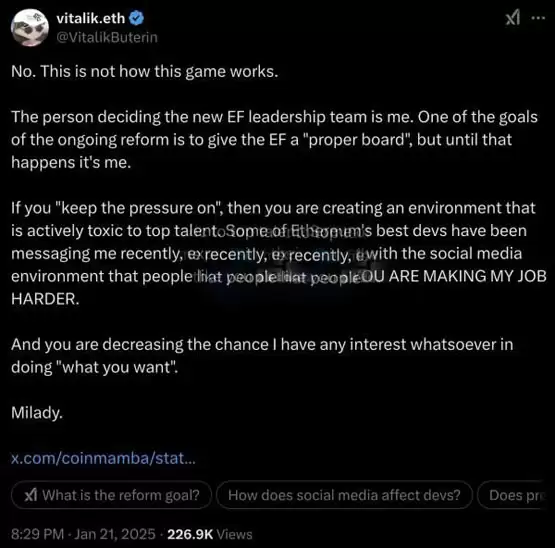Open the Grok icon beside more options
Image resolution: width=555 pixels, height=548 pixels.
(513, 18)
